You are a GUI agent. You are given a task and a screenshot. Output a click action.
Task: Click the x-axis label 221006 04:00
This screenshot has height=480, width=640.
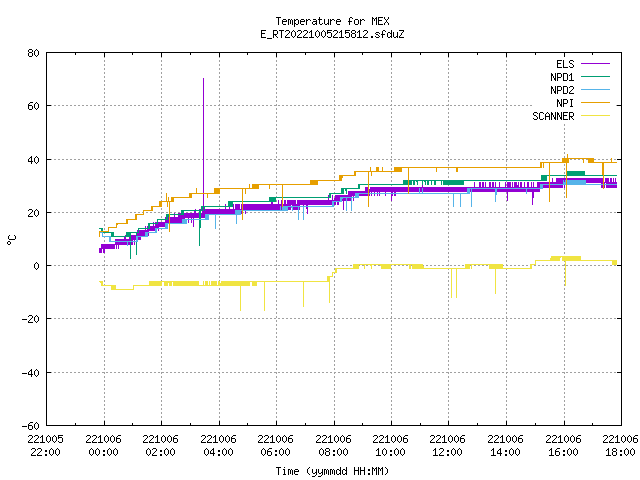point(218,446)
